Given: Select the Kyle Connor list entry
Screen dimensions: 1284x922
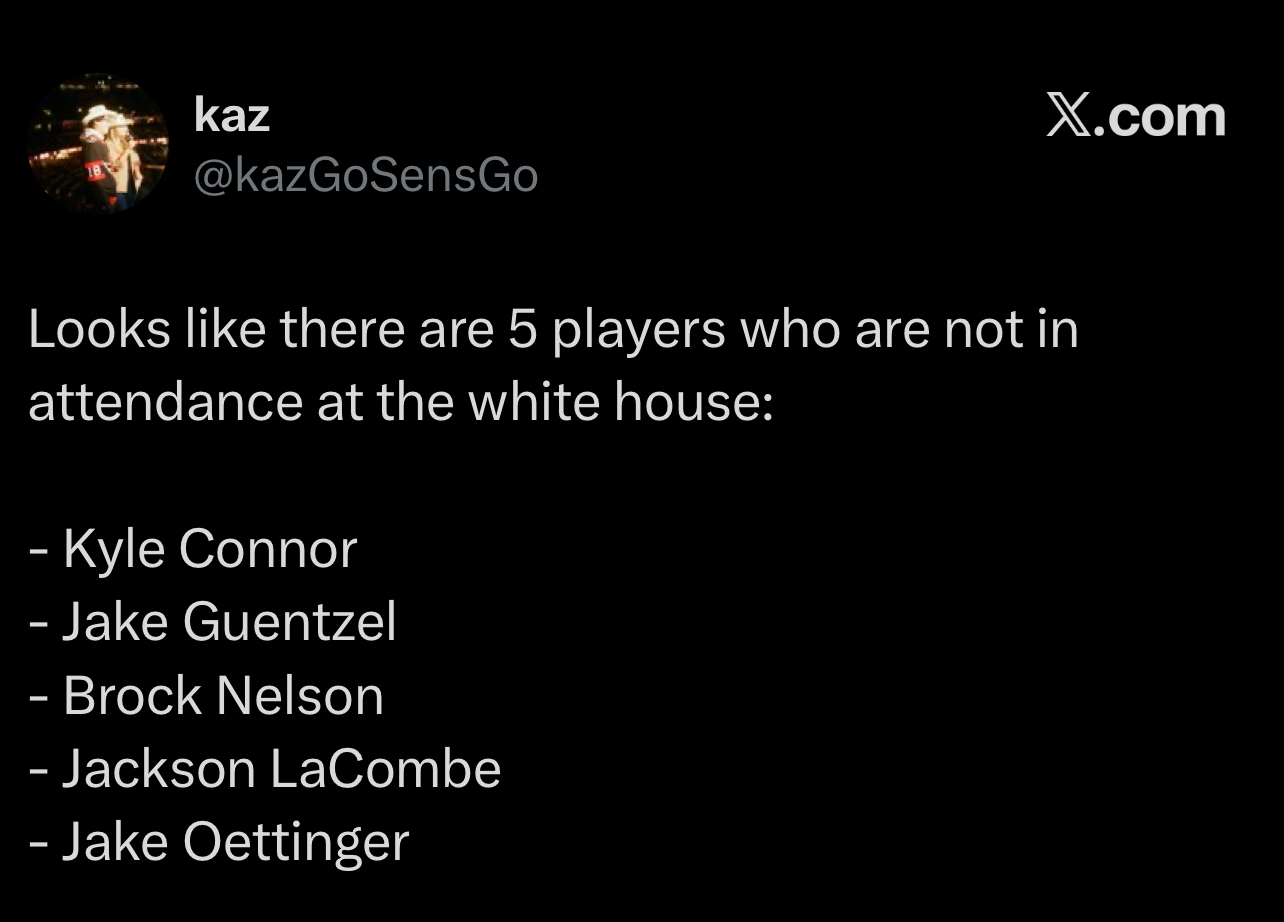Looking at the screenshot, I should tap(209, 548).
